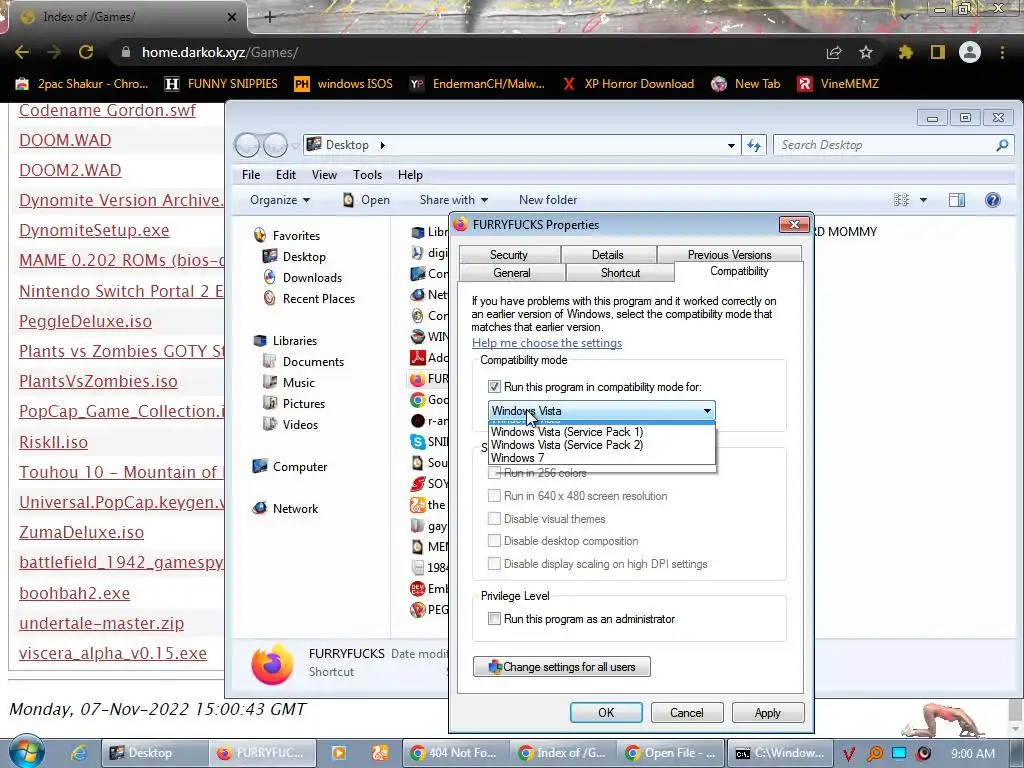This screenshot has height=768, width=1024.
Task: Expand Organize dropdown in Explorer
Action: (x=280, y=200)
